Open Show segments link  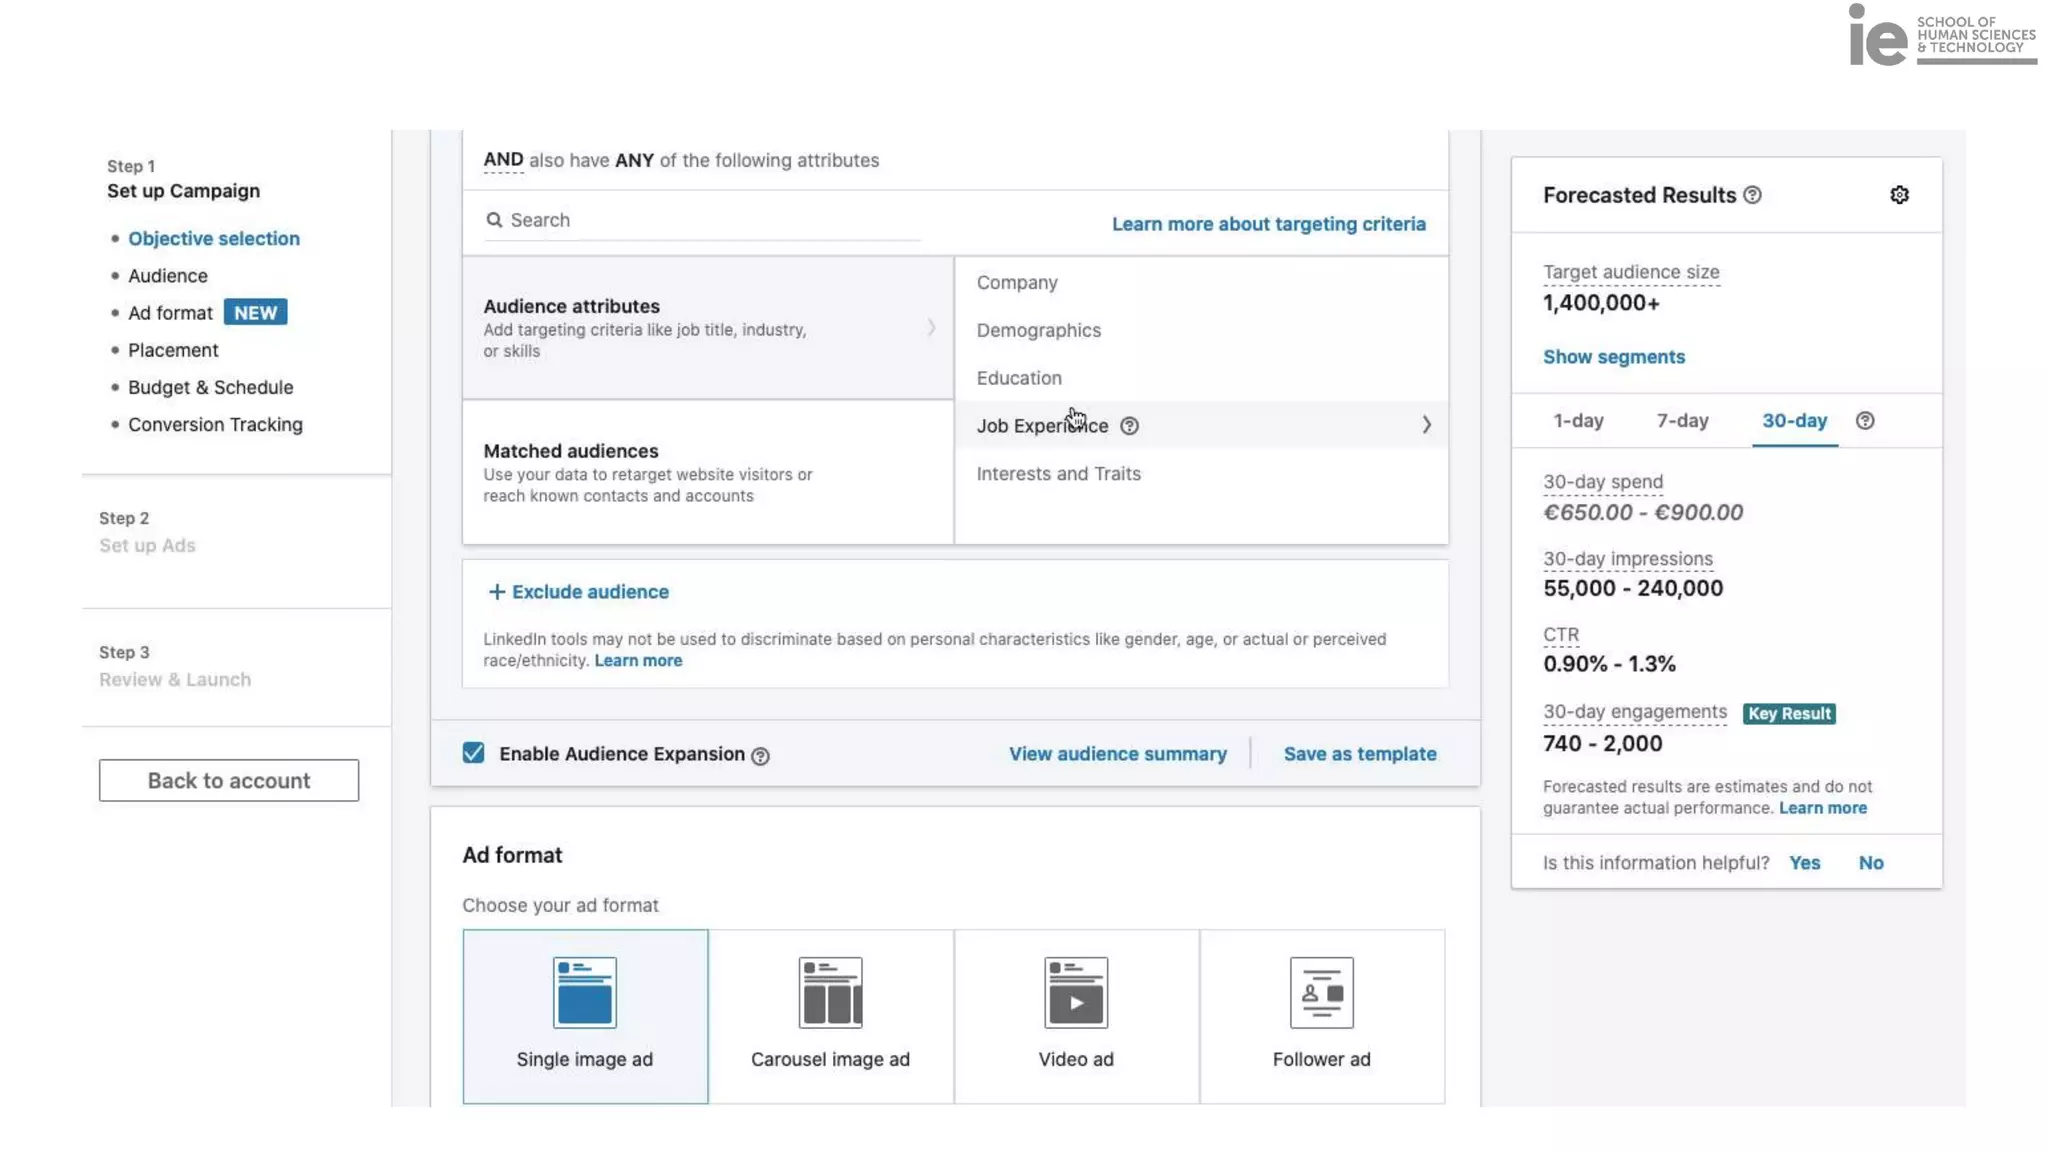click(1613, 357)
